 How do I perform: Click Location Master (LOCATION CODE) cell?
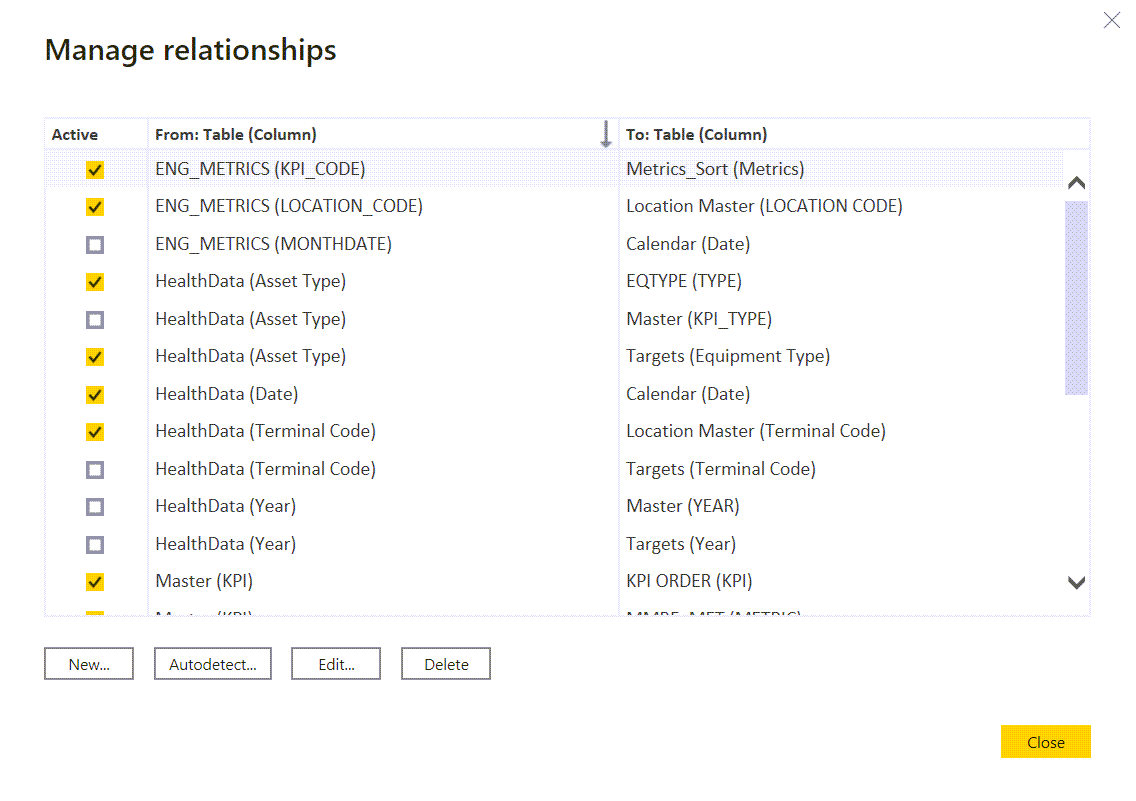tap(764, 206)
